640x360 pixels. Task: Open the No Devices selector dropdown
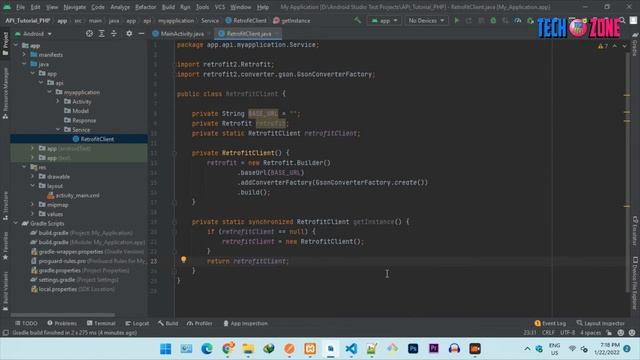click(x=426, y=20)
